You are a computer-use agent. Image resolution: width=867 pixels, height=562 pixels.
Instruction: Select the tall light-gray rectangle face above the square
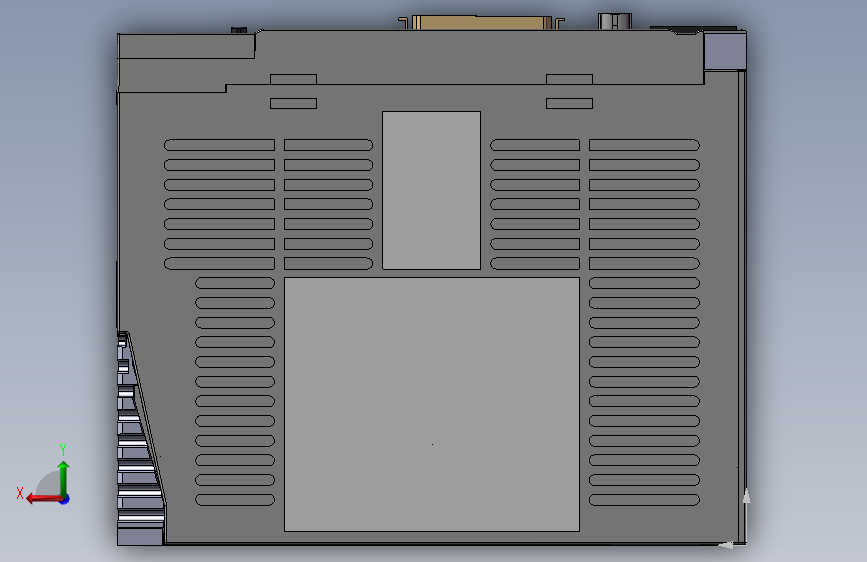coord(431,190)
